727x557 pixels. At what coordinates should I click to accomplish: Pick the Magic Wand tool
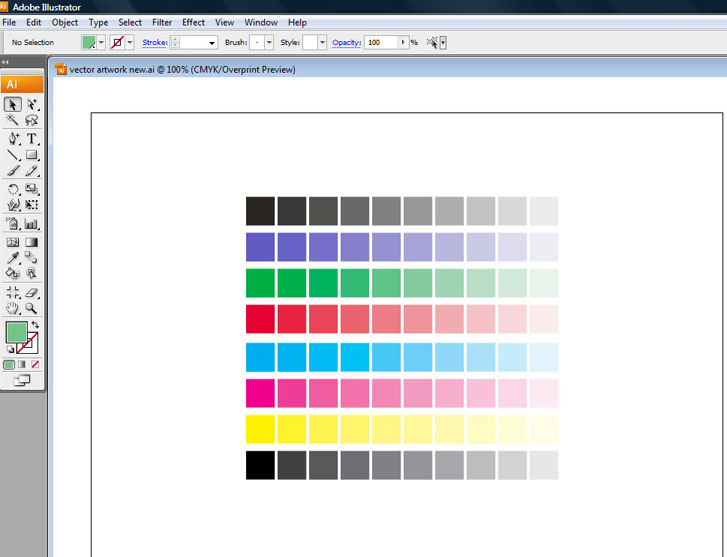[x=13, y=120]
